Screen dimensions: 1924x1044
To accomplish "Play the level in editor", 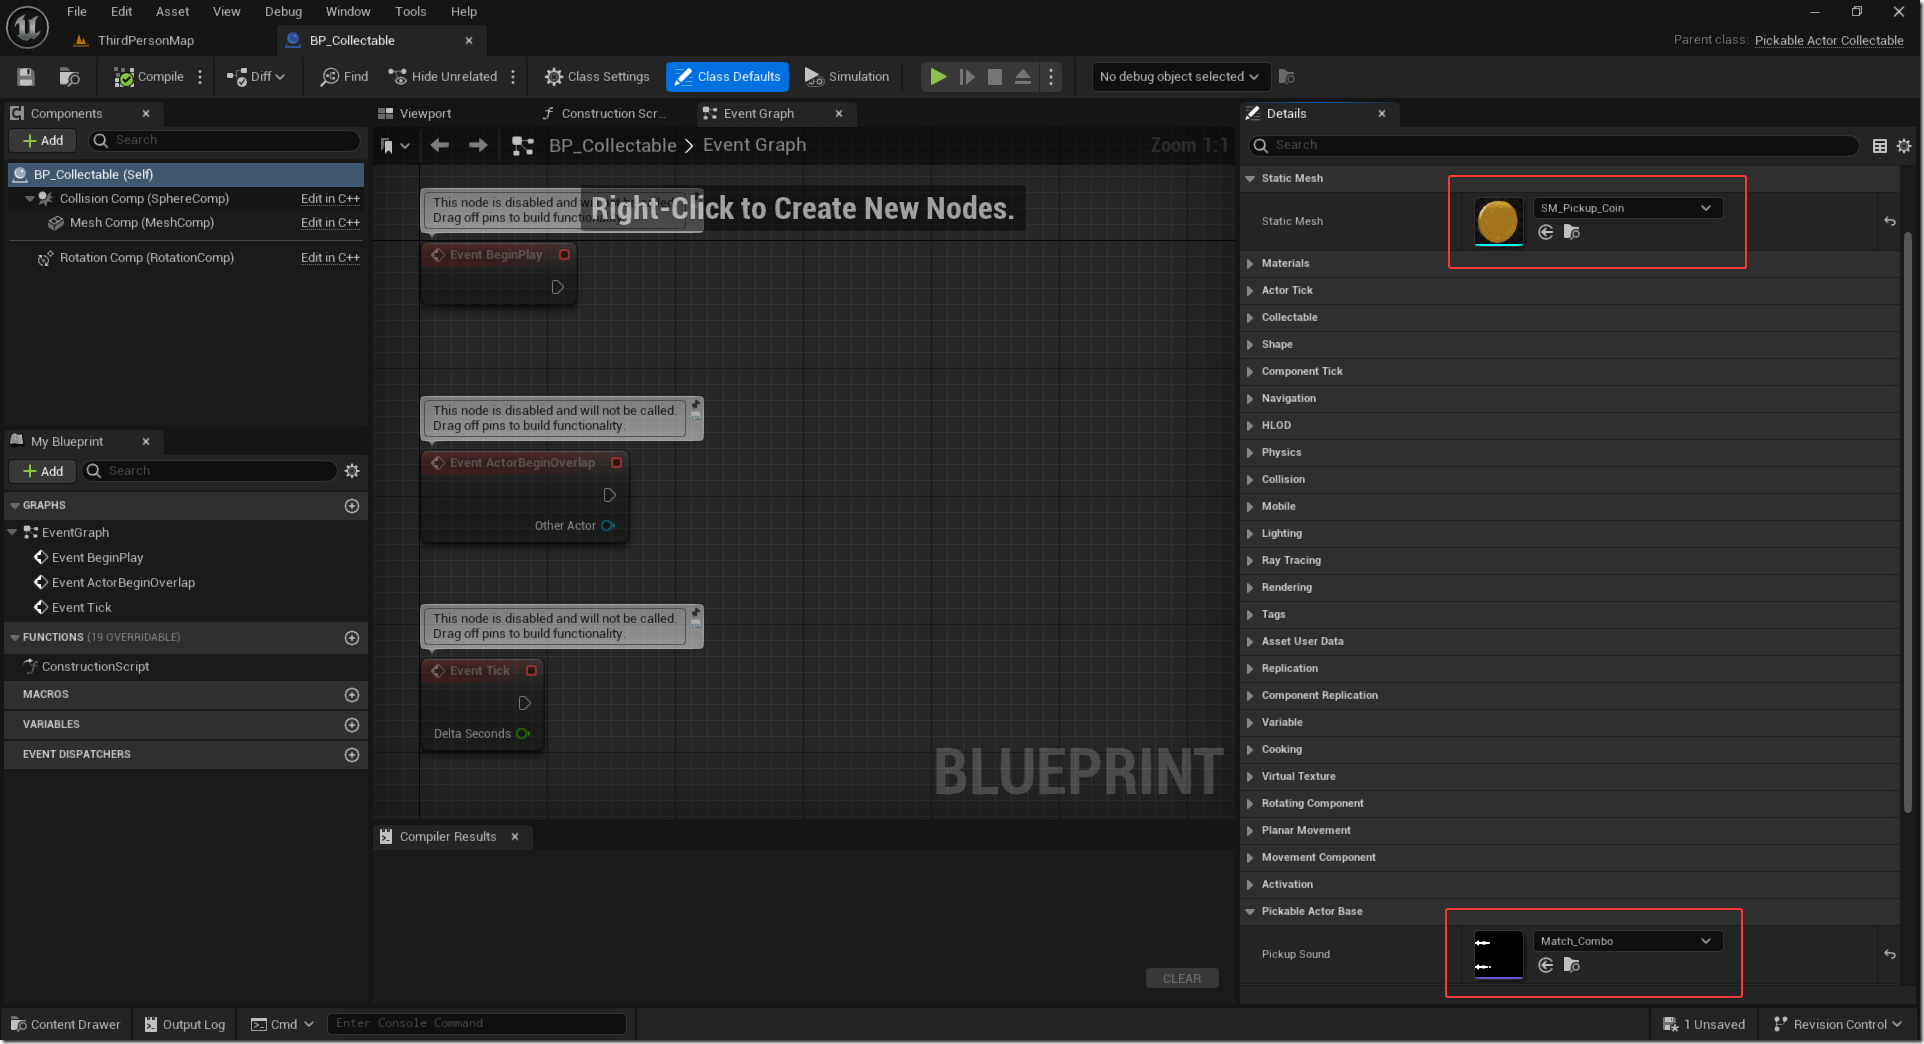I will pos(938,77).
